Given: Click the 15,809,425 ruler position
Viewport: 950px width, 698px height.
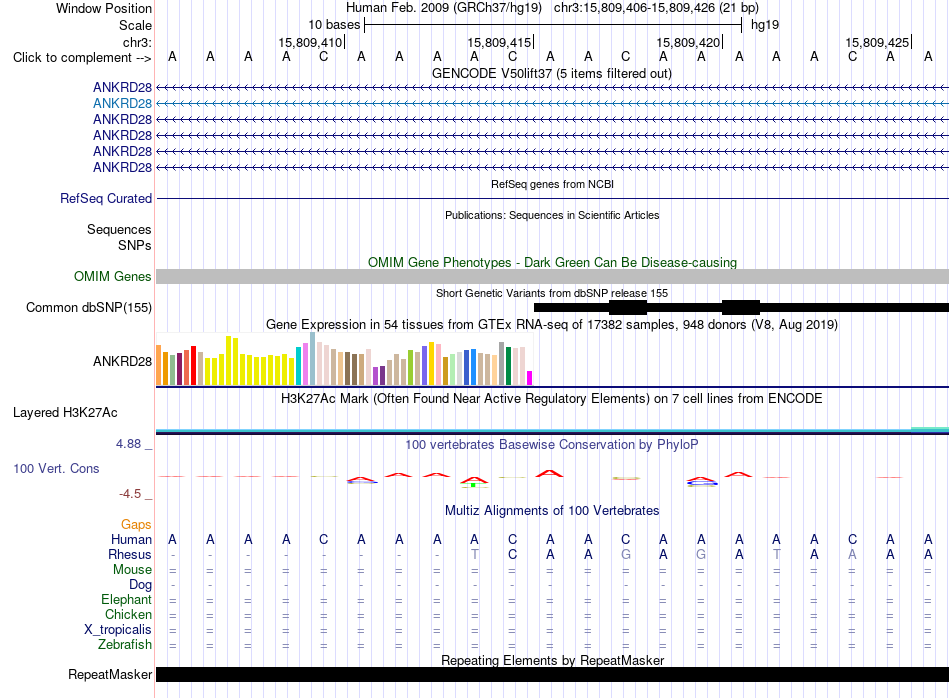Looking at the screenshot, I should point(877,42).
